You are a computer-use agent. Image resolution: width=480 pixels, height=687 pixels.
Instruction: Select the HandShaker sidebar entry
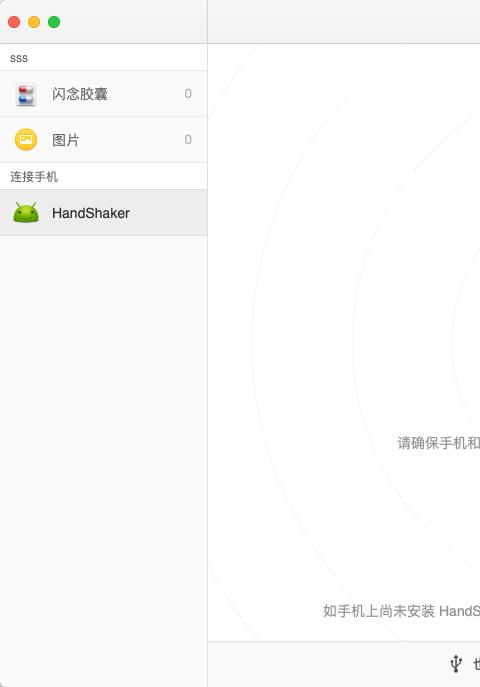(x=104, y=213)
